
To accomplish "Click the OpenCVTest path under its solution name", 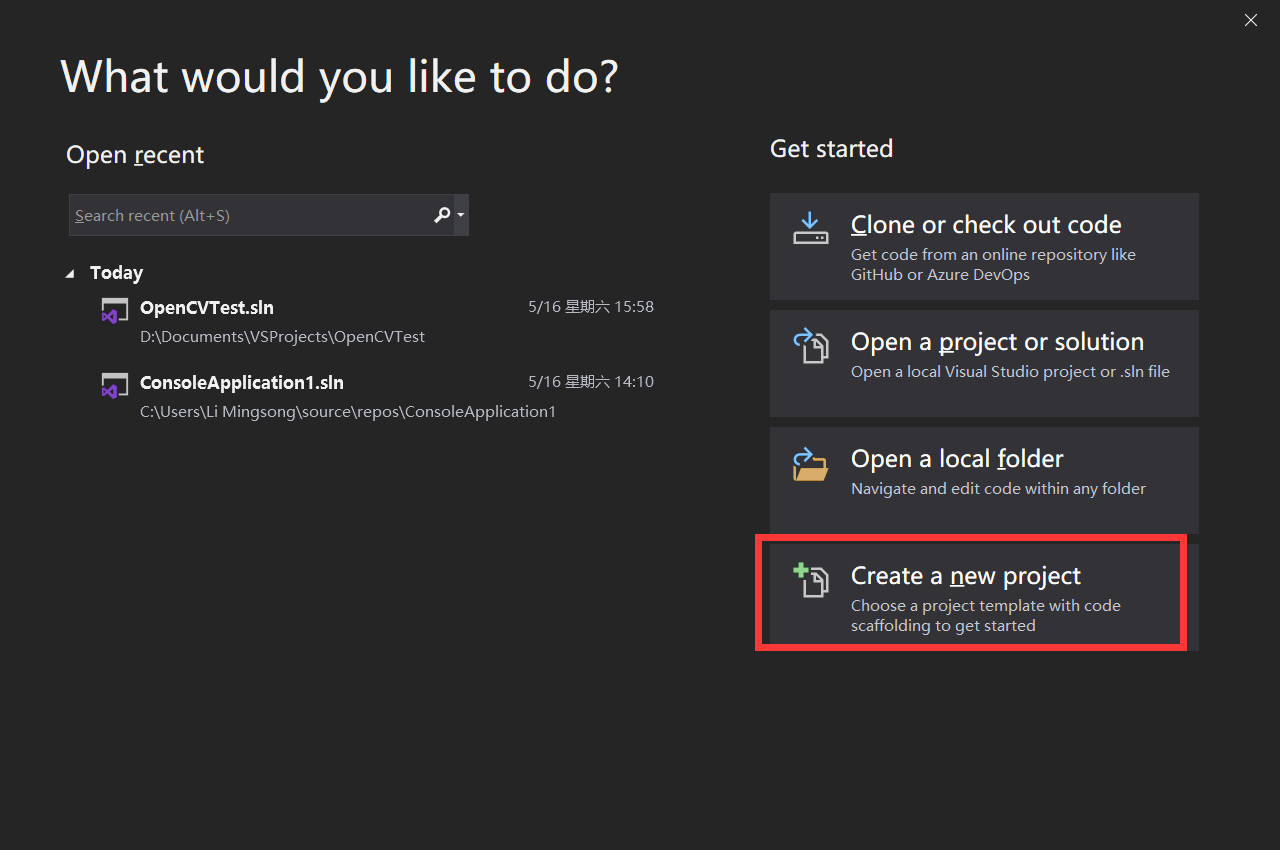I will tap(283, 337).
